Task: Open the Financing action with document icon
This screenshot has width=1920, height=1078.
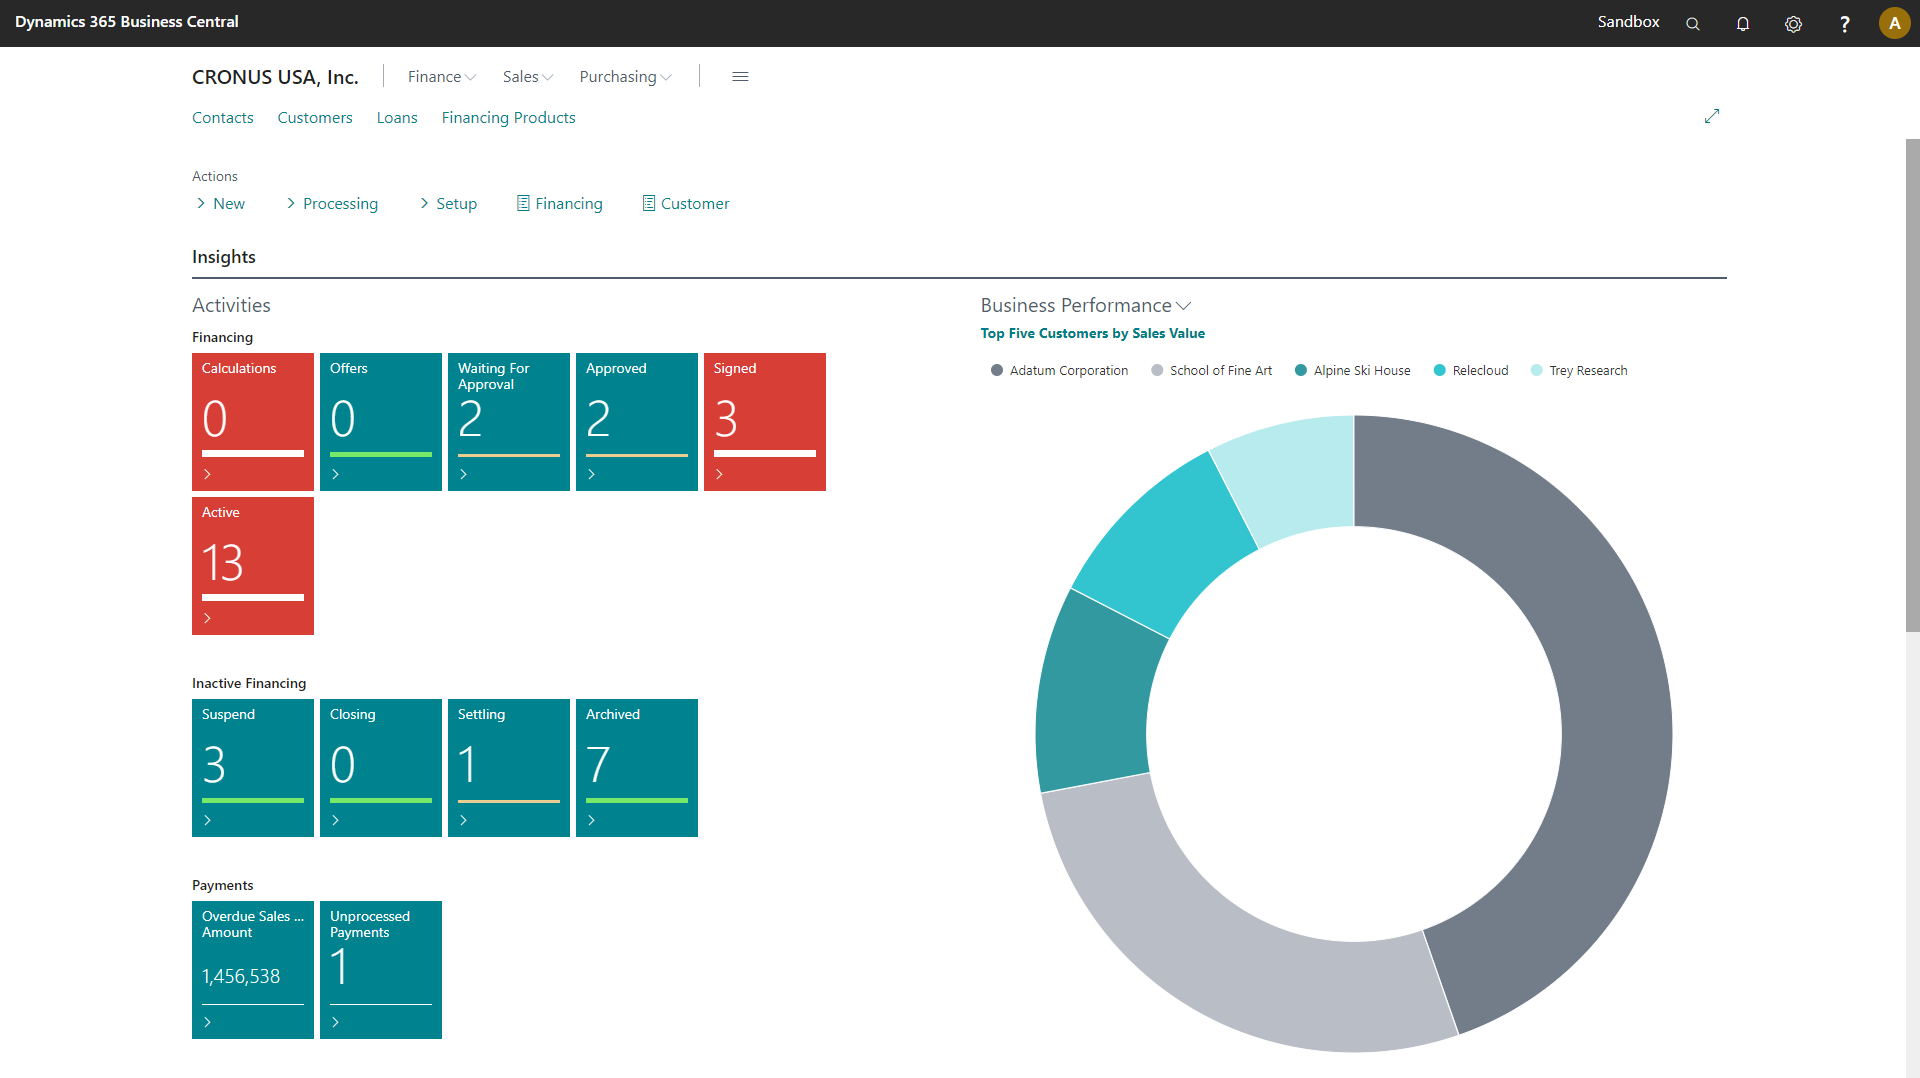Action: point(559,203)
